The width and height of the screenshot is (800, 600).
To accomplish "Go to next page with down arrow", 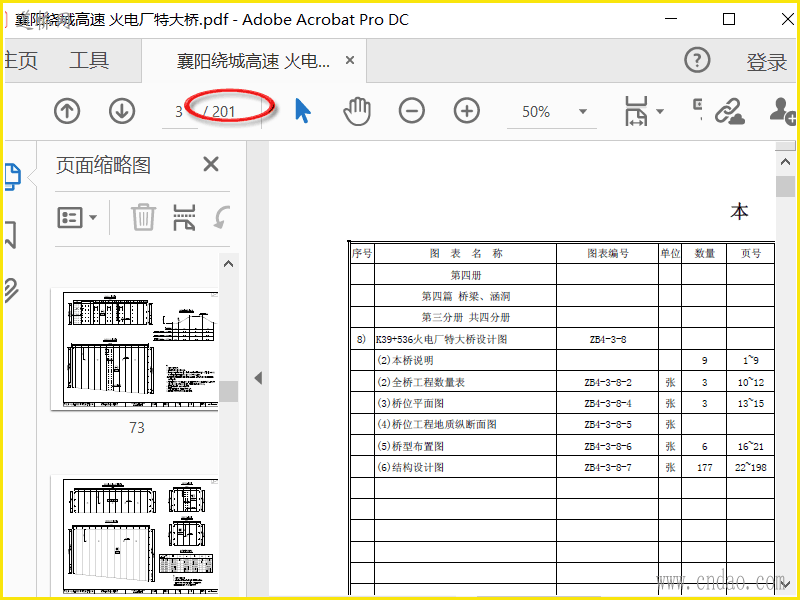I will [122, 111].
